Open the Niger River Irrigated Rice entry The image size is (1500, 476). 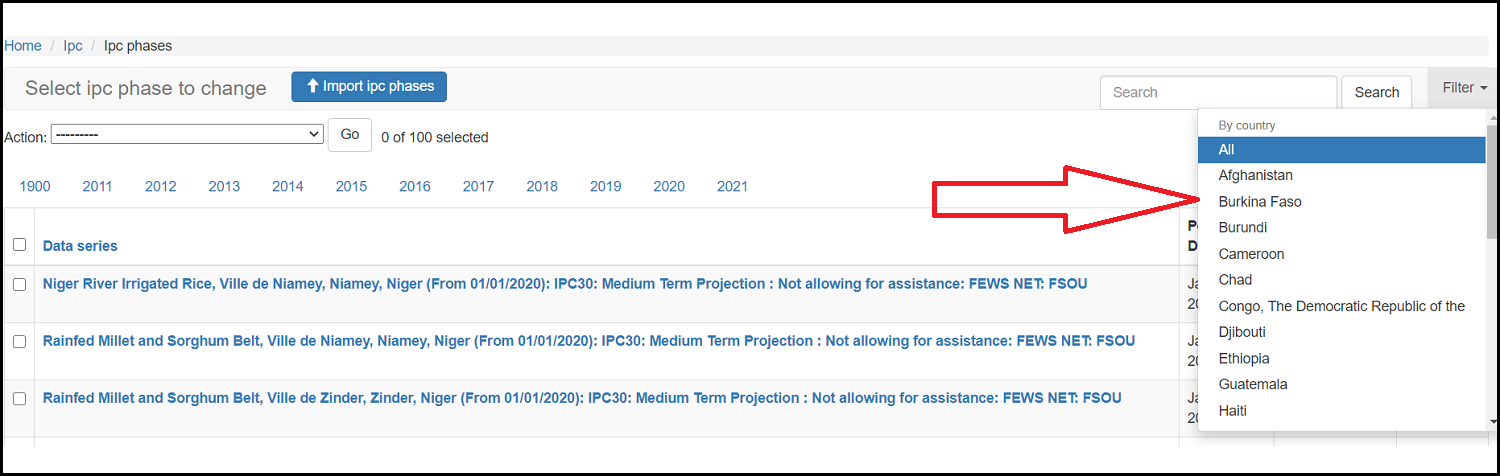564,284
